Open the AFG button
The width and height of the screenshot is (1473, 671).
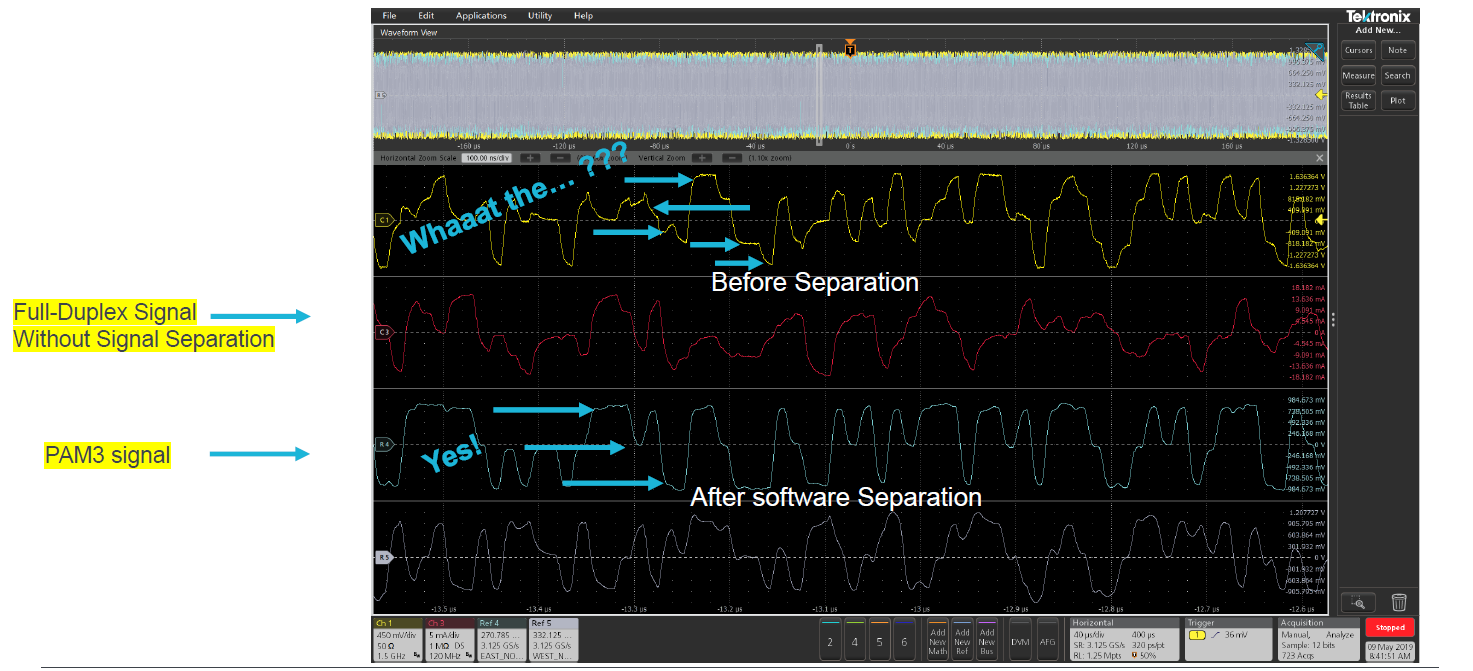pyautogui.click(x=1048, y=637)
